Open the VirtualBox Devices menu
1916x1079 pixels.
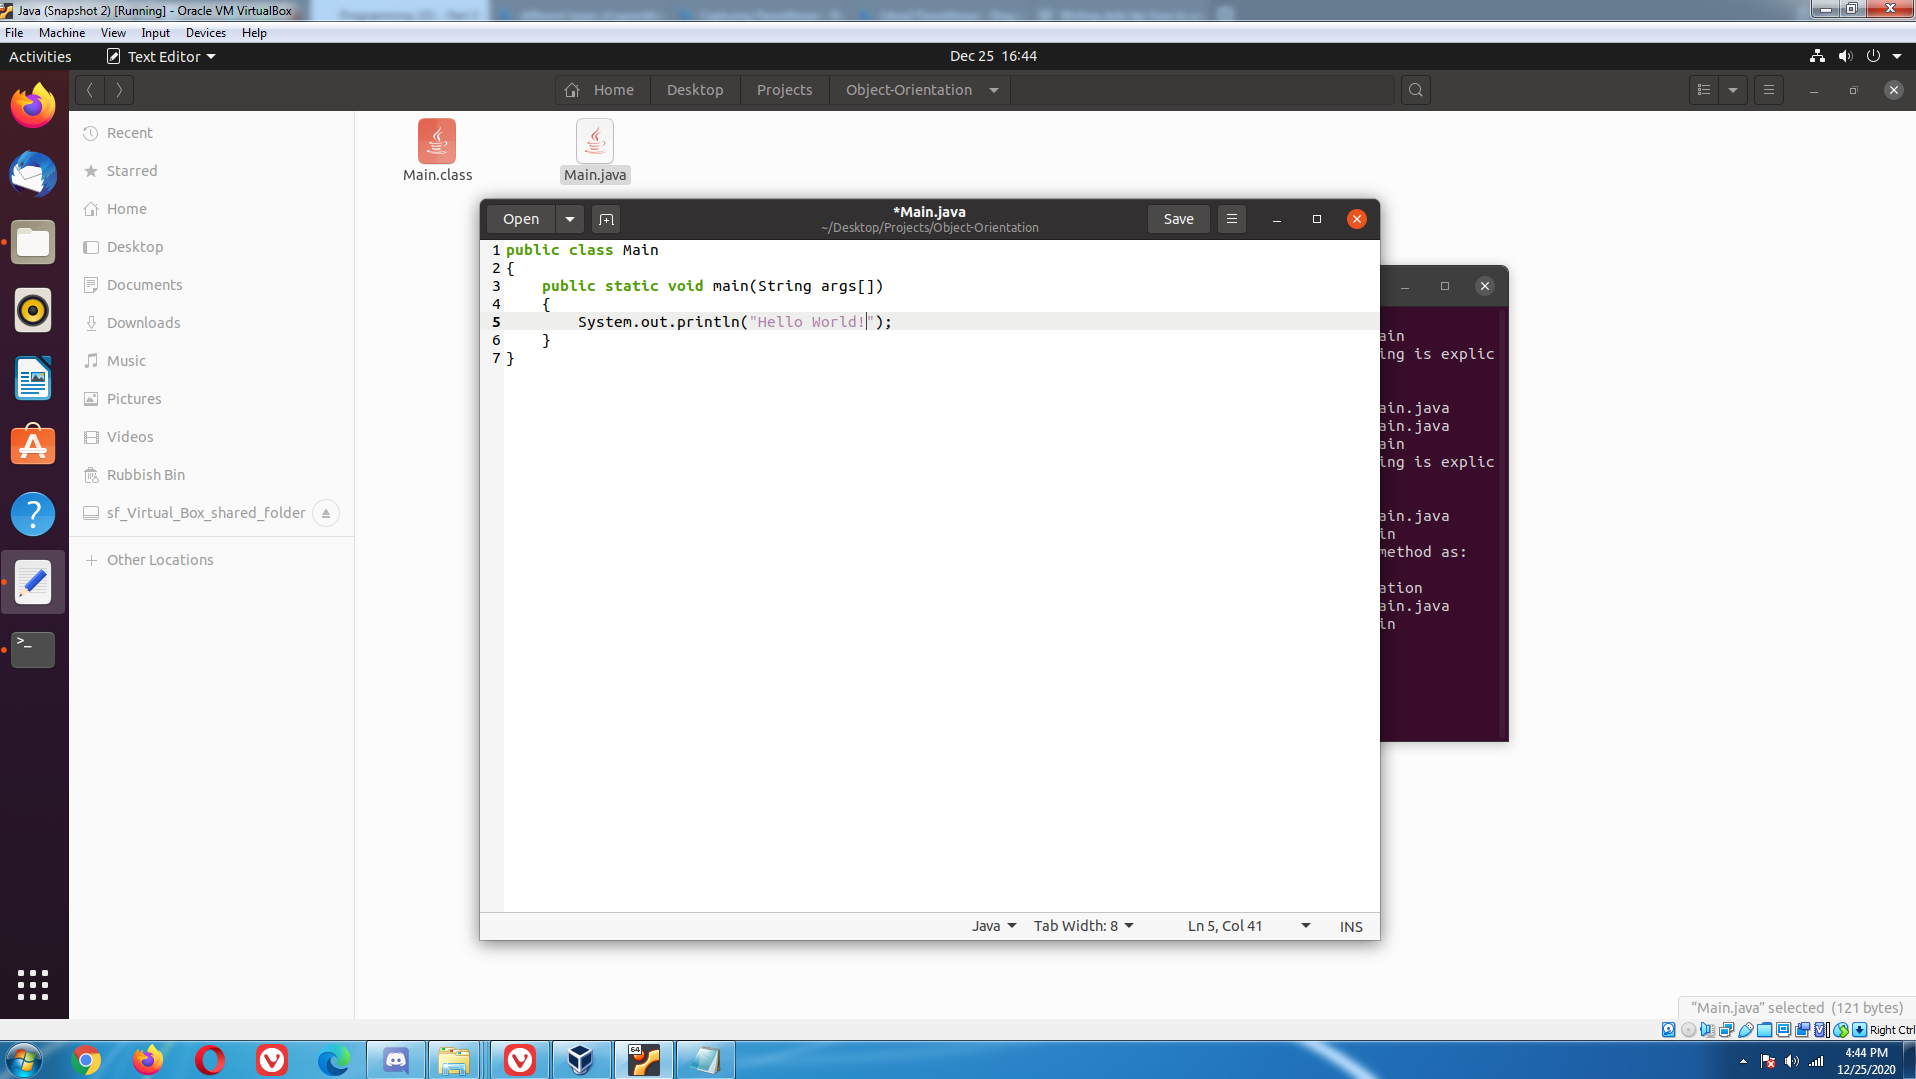(x=206, y=33)
